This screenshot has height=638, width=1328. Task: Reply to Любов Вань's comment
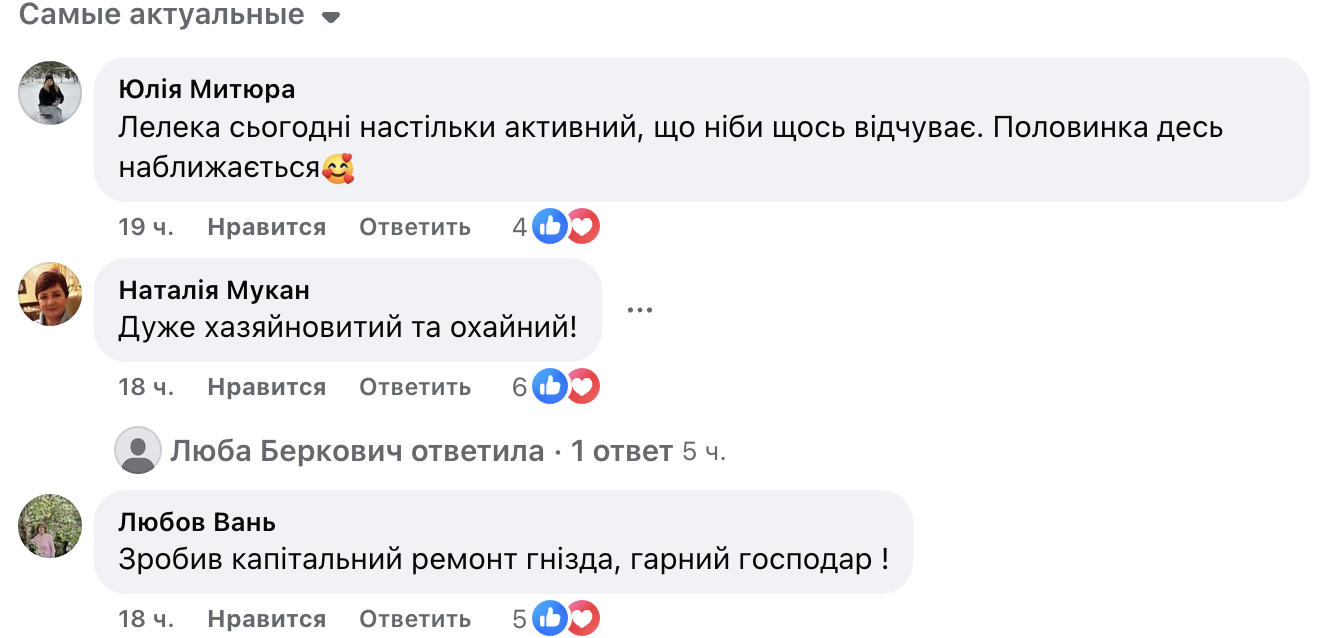click(415, 619)
